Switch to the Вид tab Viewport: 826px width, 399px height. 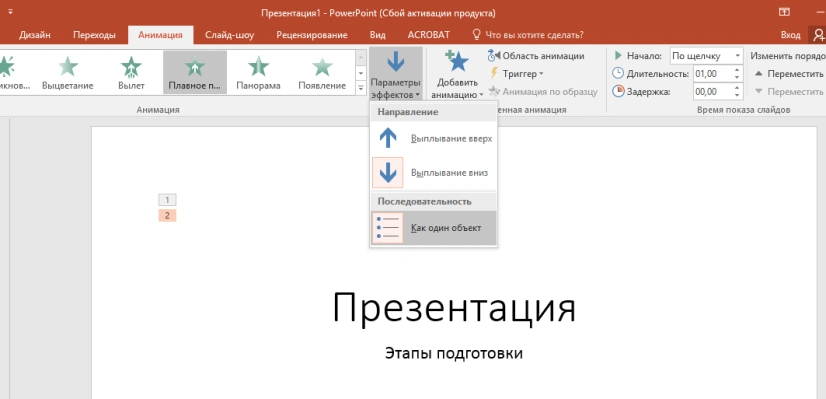[377, 35]
